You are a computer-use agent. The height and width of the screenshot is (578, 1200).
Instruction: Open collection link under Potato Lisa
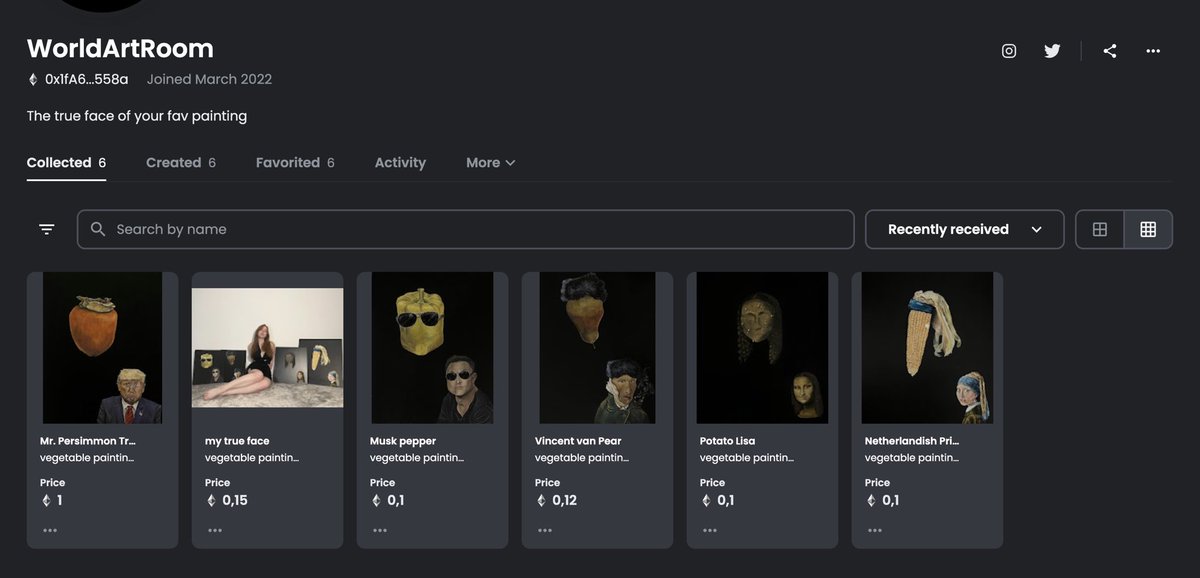point(747,458)
